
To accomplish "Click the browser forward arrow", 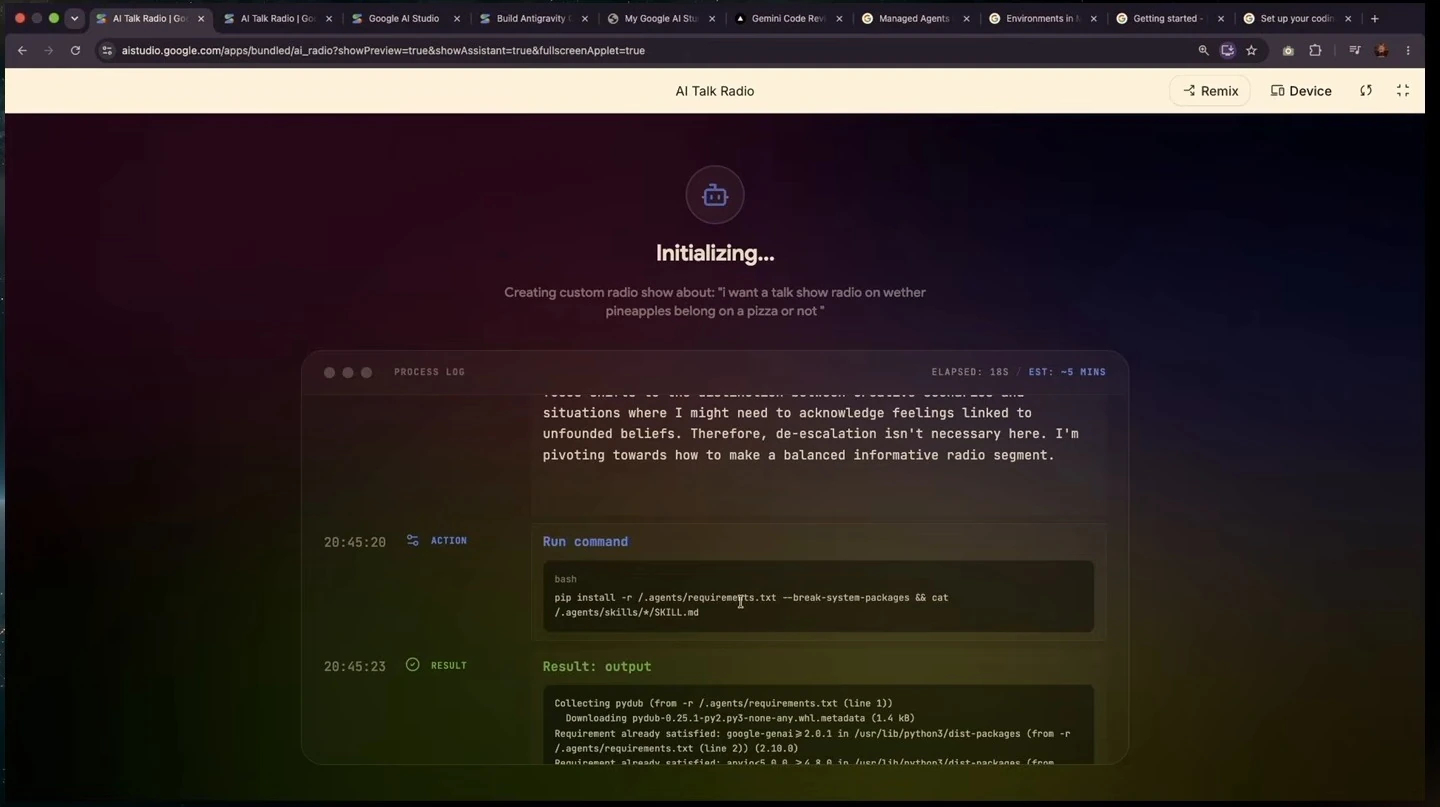I will pyautogui.click(x=48, y=50).
